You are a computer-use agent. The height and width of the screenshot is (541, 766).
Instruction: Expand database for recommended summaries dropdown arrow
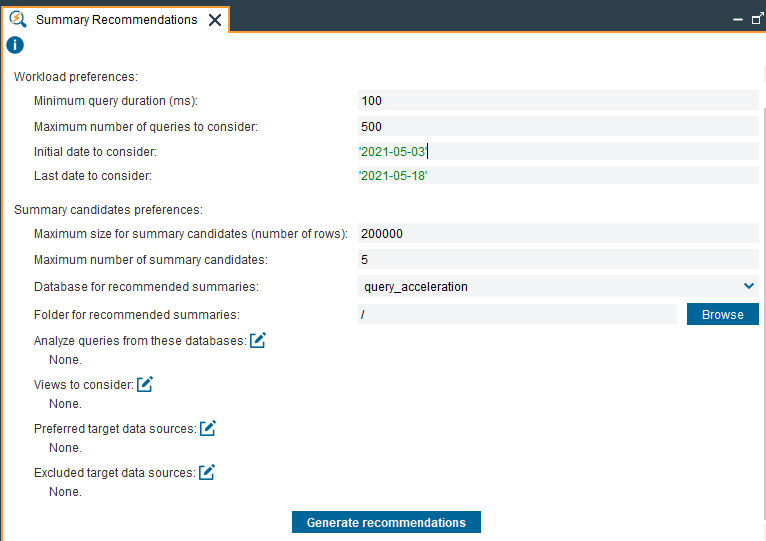(x=748, y=286)
